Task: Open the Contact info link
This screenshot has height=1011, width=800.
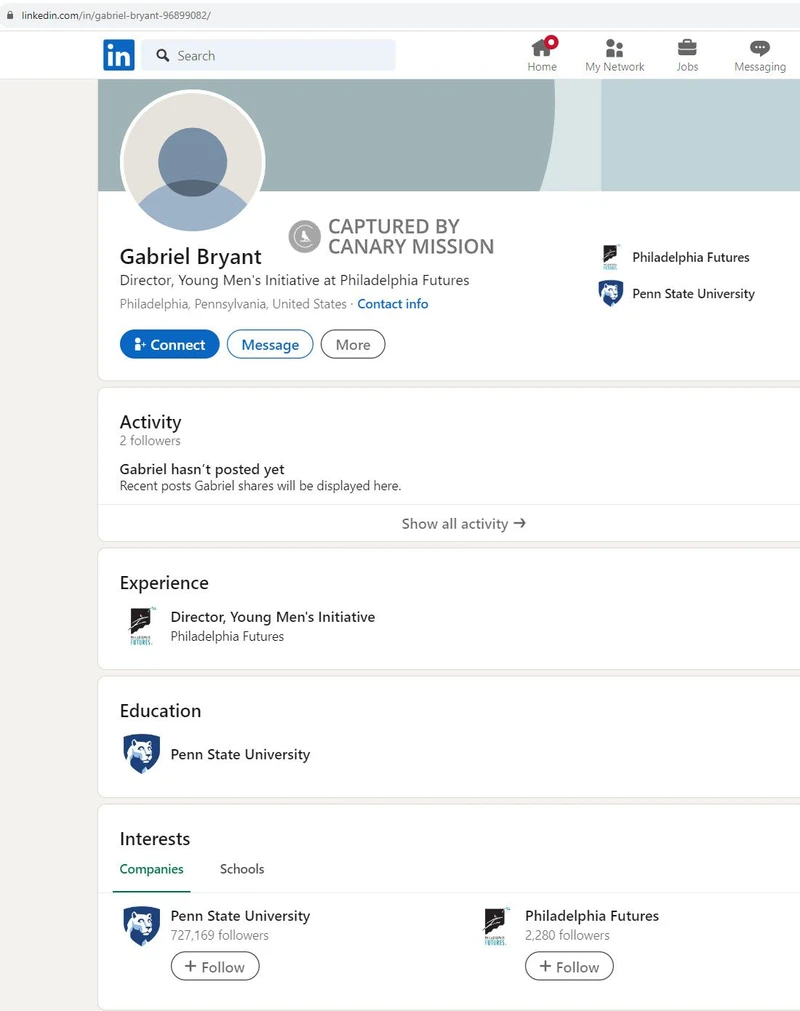Action: pos(393,304)
